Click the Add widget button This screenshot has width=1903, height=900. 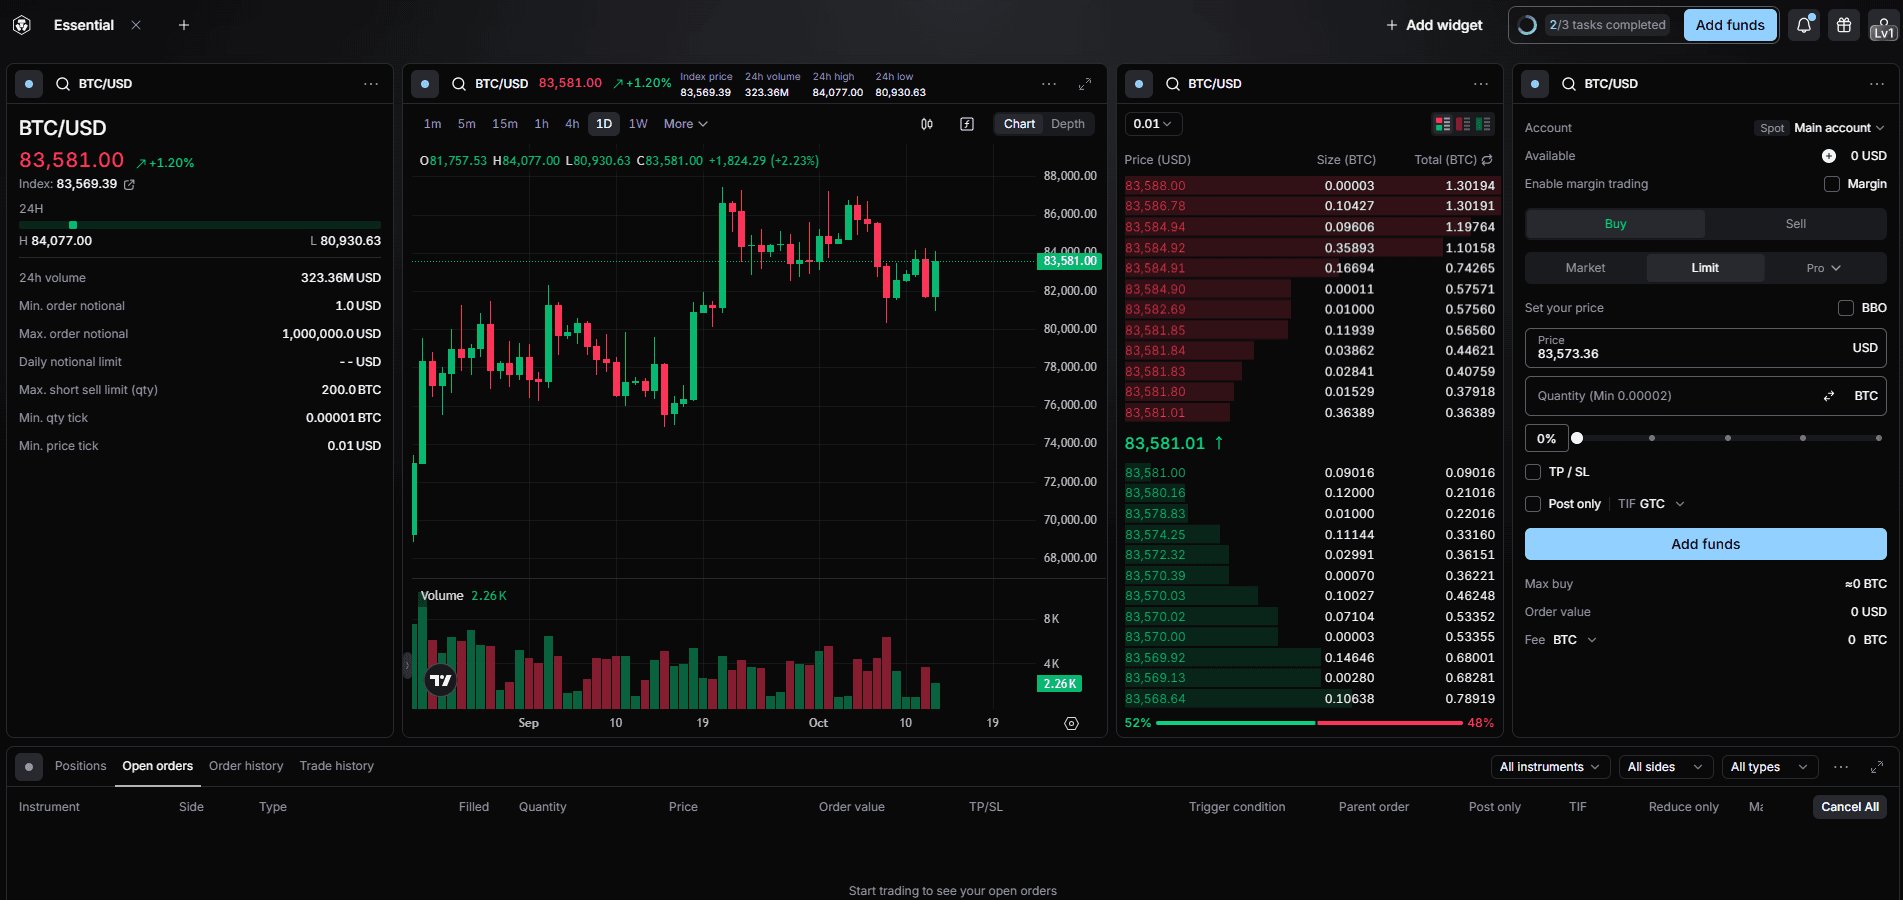tap(1434, 25)
